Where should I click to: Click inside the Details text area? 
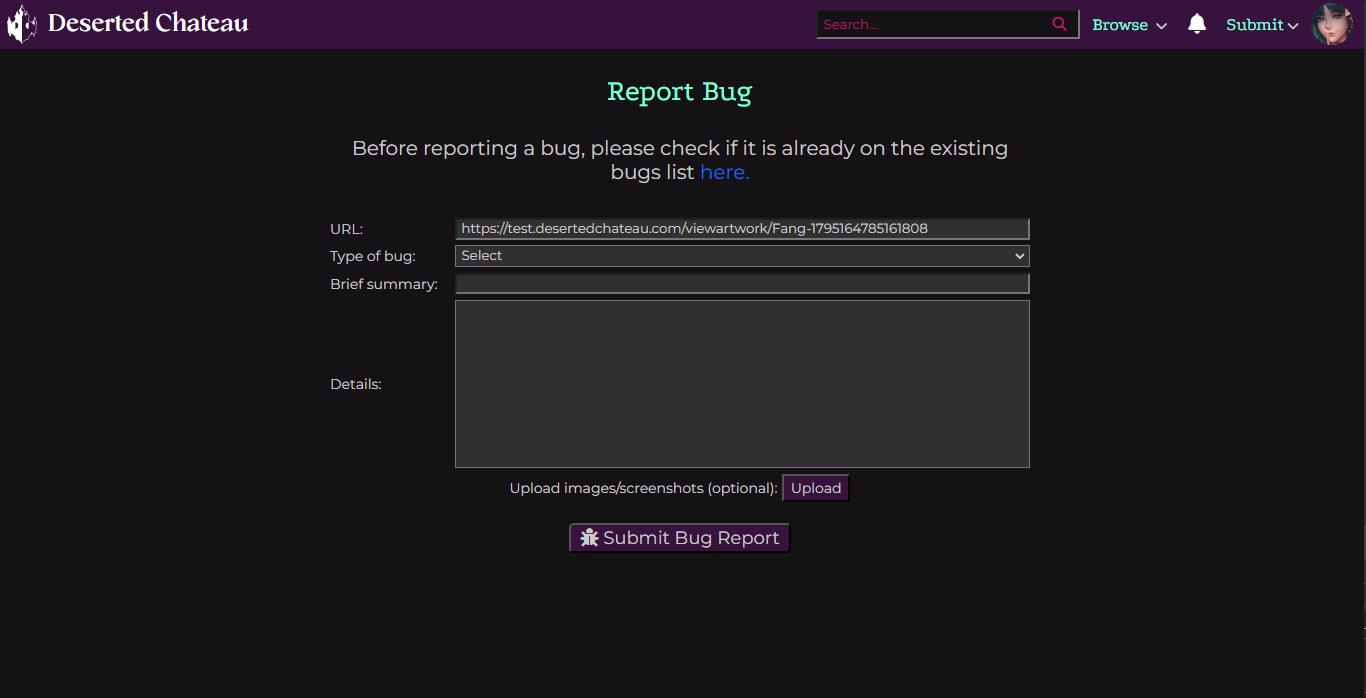coord(740,384)
